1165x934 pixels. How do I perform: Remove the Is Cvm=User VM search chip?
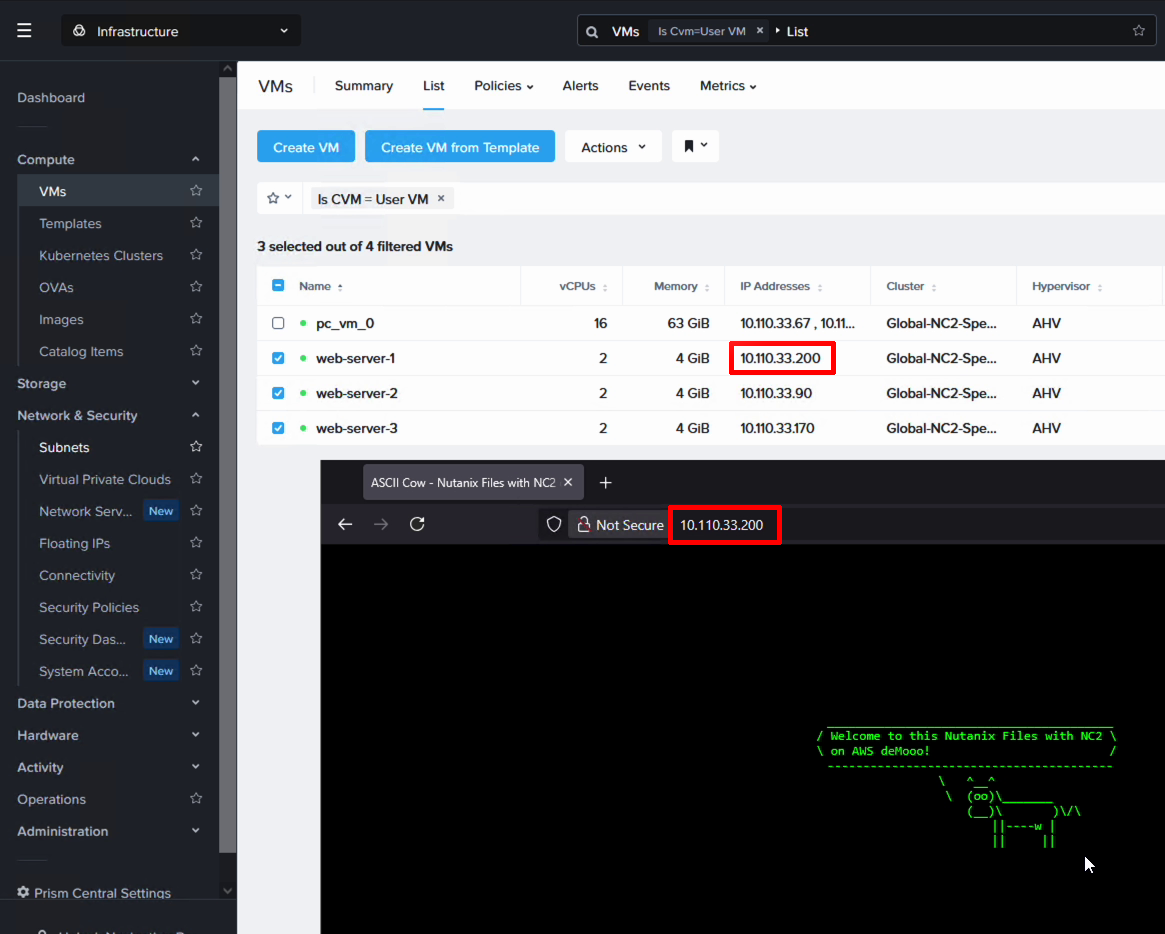click(759, 30)
